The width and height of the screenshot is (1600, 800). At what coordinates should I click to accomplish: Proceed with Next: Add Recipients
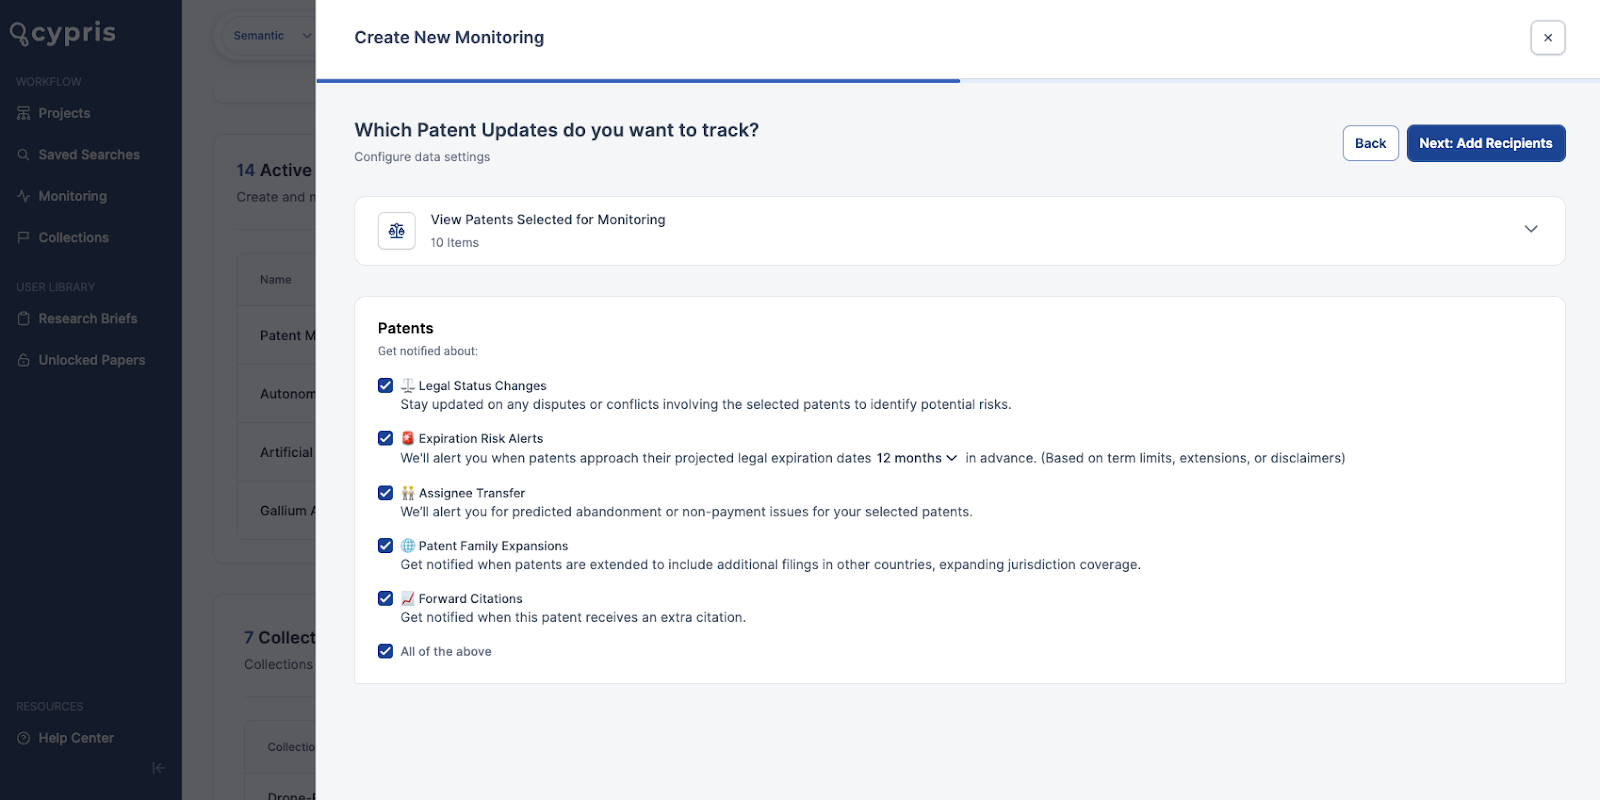(x=1485, y=143)
